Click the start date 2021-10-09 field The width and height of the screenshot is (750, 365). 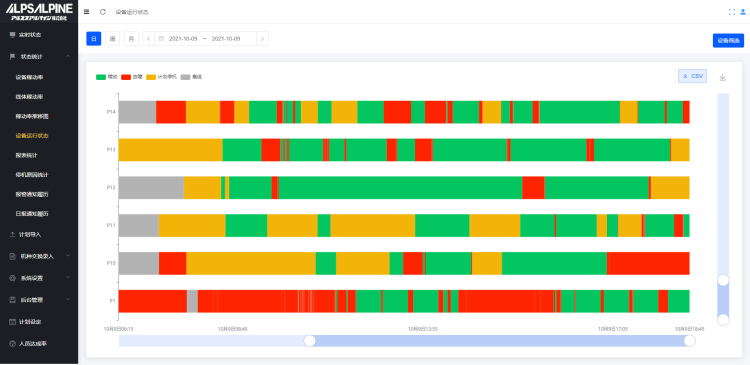(x=183, y=39)
